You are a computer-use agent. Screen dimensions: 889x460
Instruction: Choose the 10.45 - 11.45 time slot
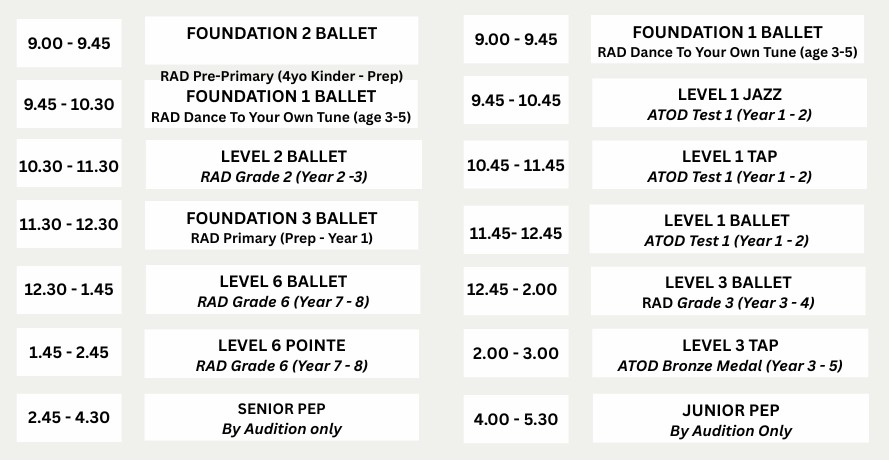[515, 165]
